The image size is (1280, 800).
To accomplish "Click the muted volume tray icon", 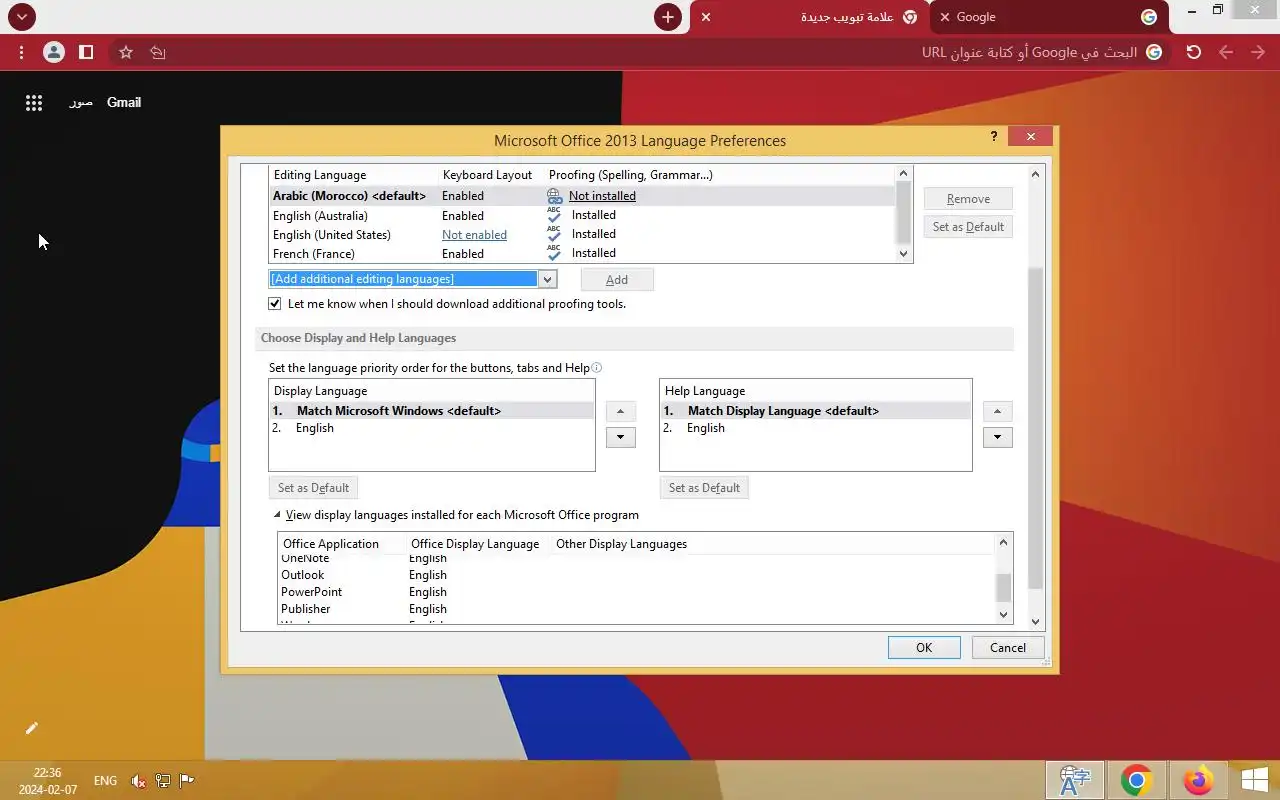I will 139,781.
